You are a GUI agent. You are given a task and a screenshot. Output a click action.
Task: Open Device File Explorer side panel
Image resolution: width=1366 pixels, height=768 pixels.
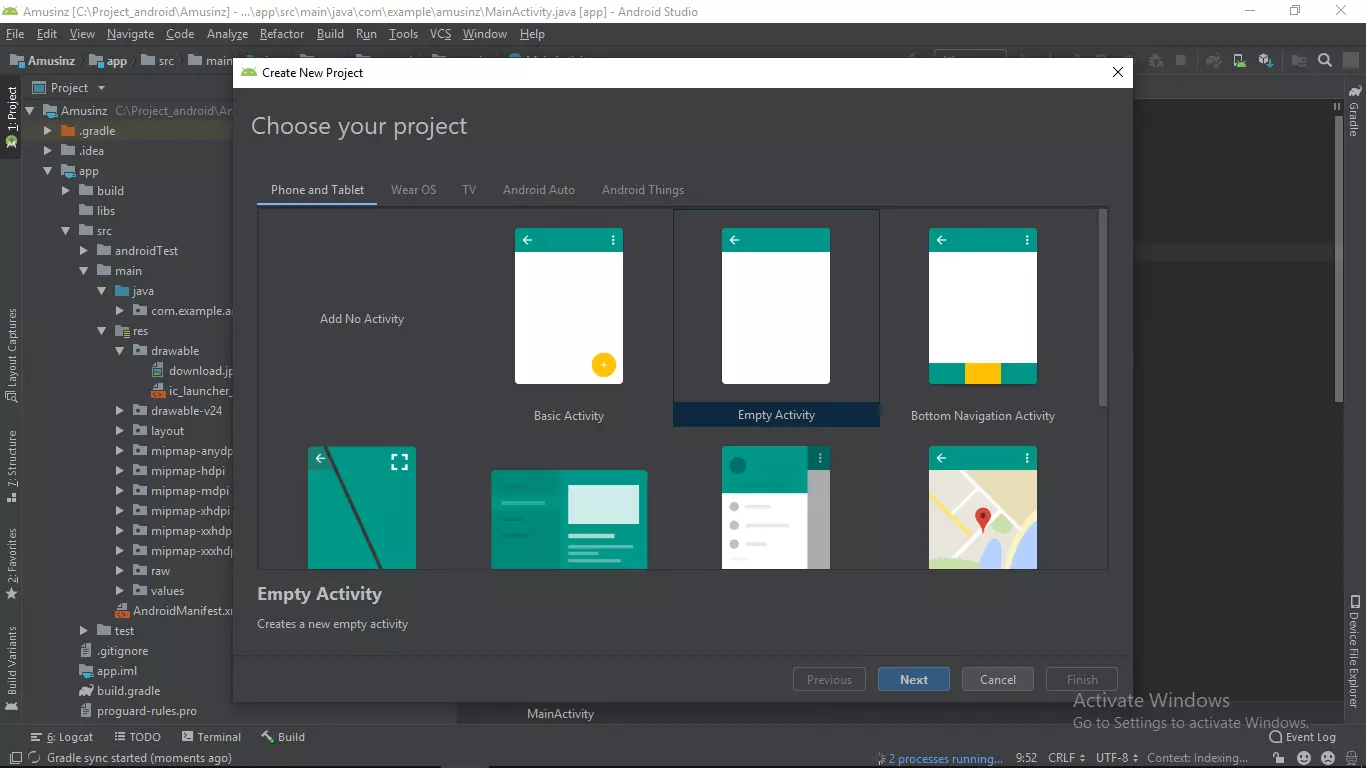click(1355, 652)
